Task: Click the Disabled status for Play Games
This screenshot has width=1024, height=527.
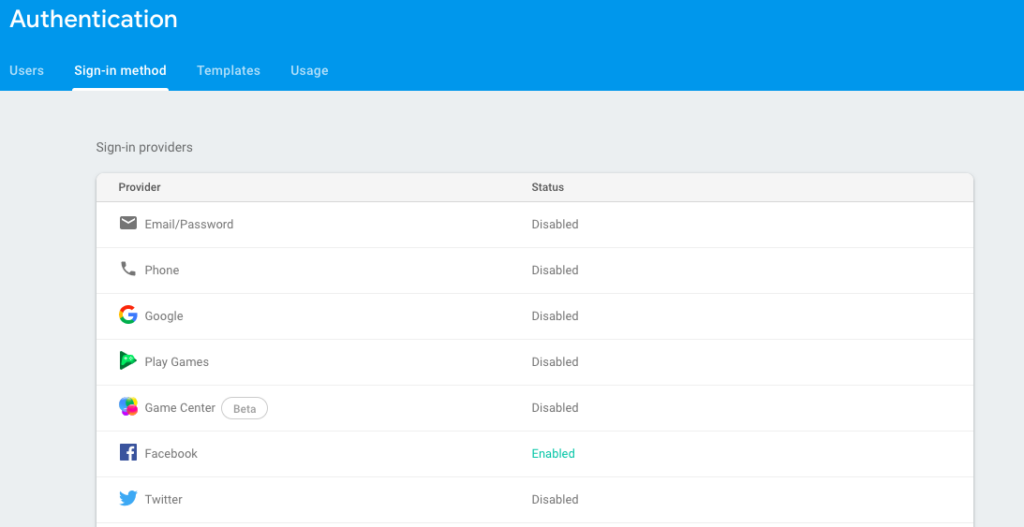Action: pyautogui.click(x=555, y=362)
